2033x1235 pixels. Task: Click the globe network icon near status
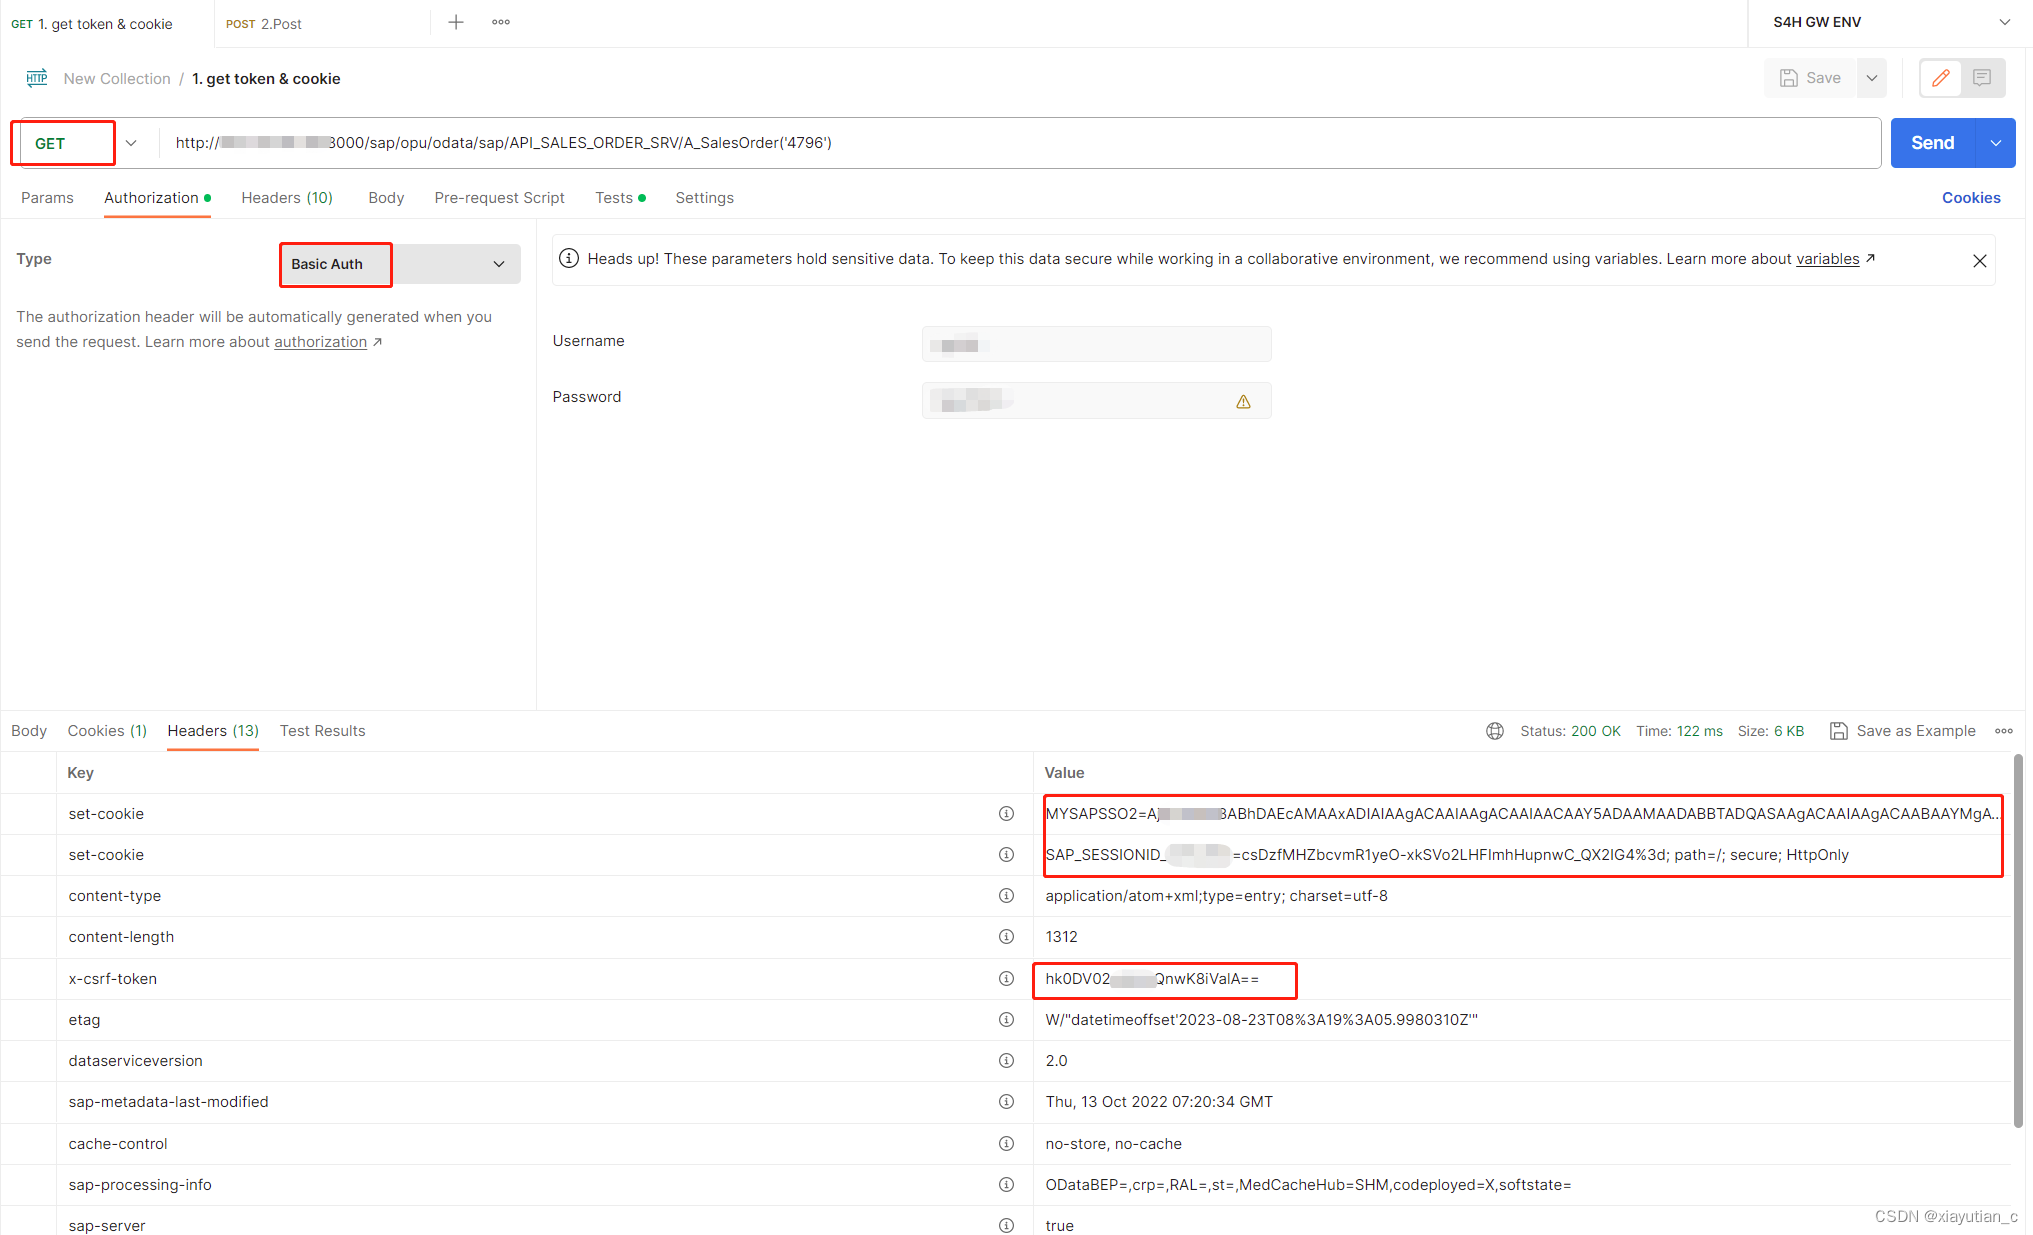(1495, 731)
